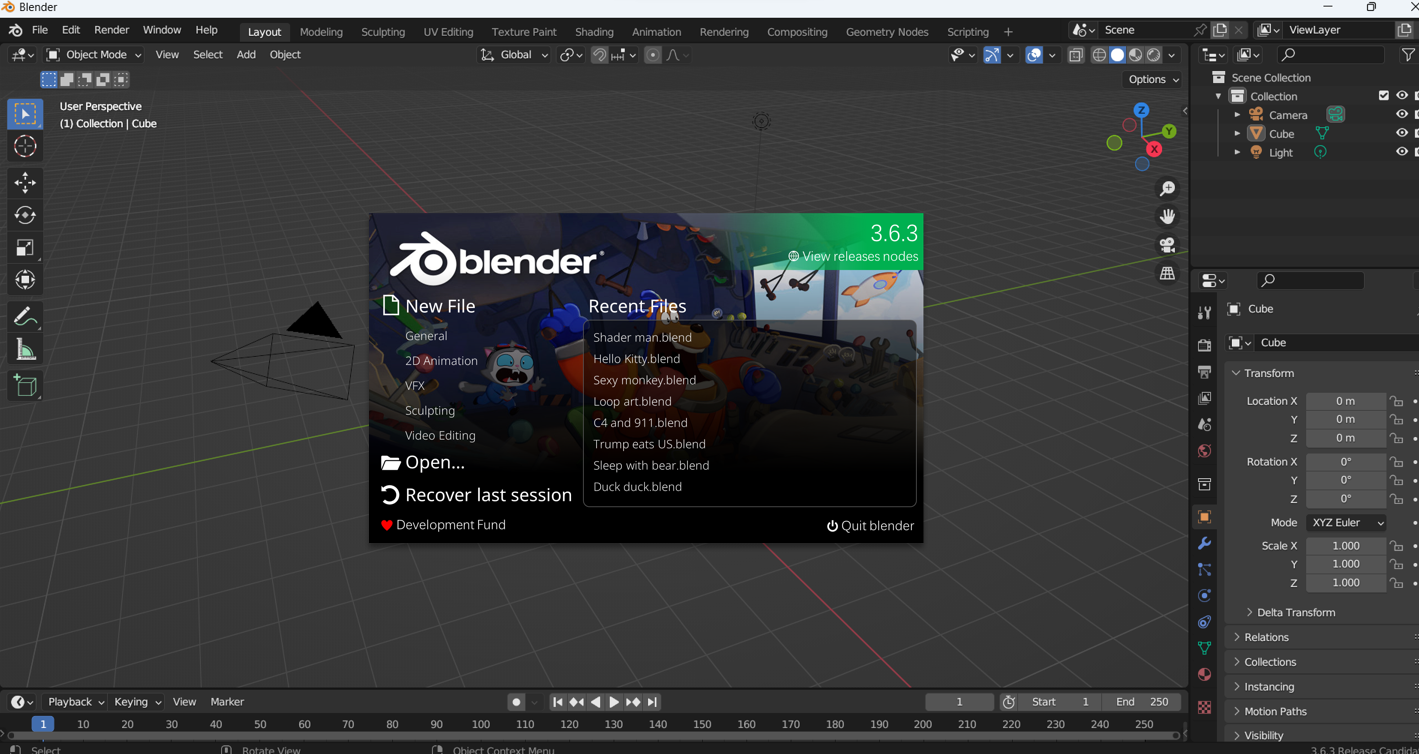Image resolution: width=1419 pixels, height=754 pixels.
Task: Open the XYZ Euler rotation mode dropdown
Action: coord(1346,523)
